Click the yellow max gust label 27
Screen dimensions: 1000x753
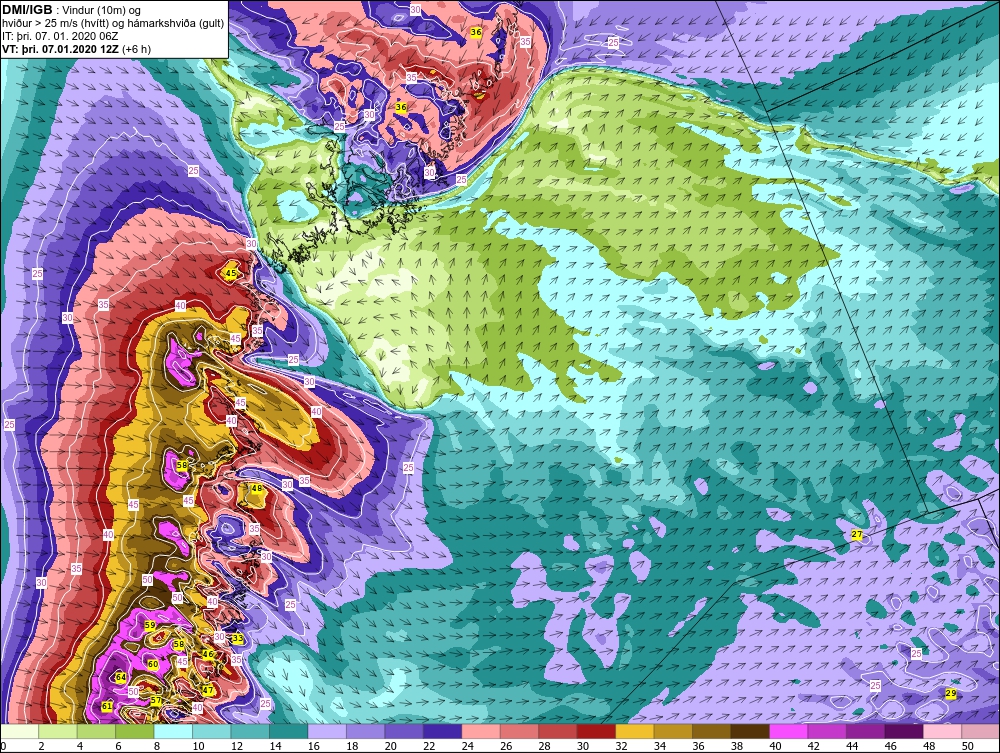tap(857, 535)
